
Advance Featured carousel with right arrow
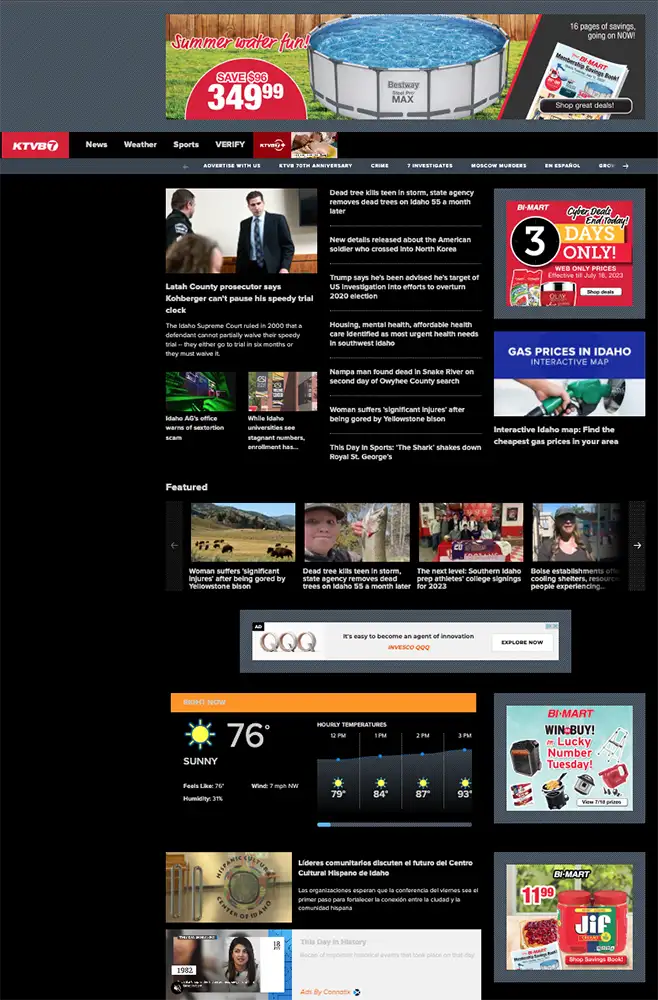click(637, 545)
